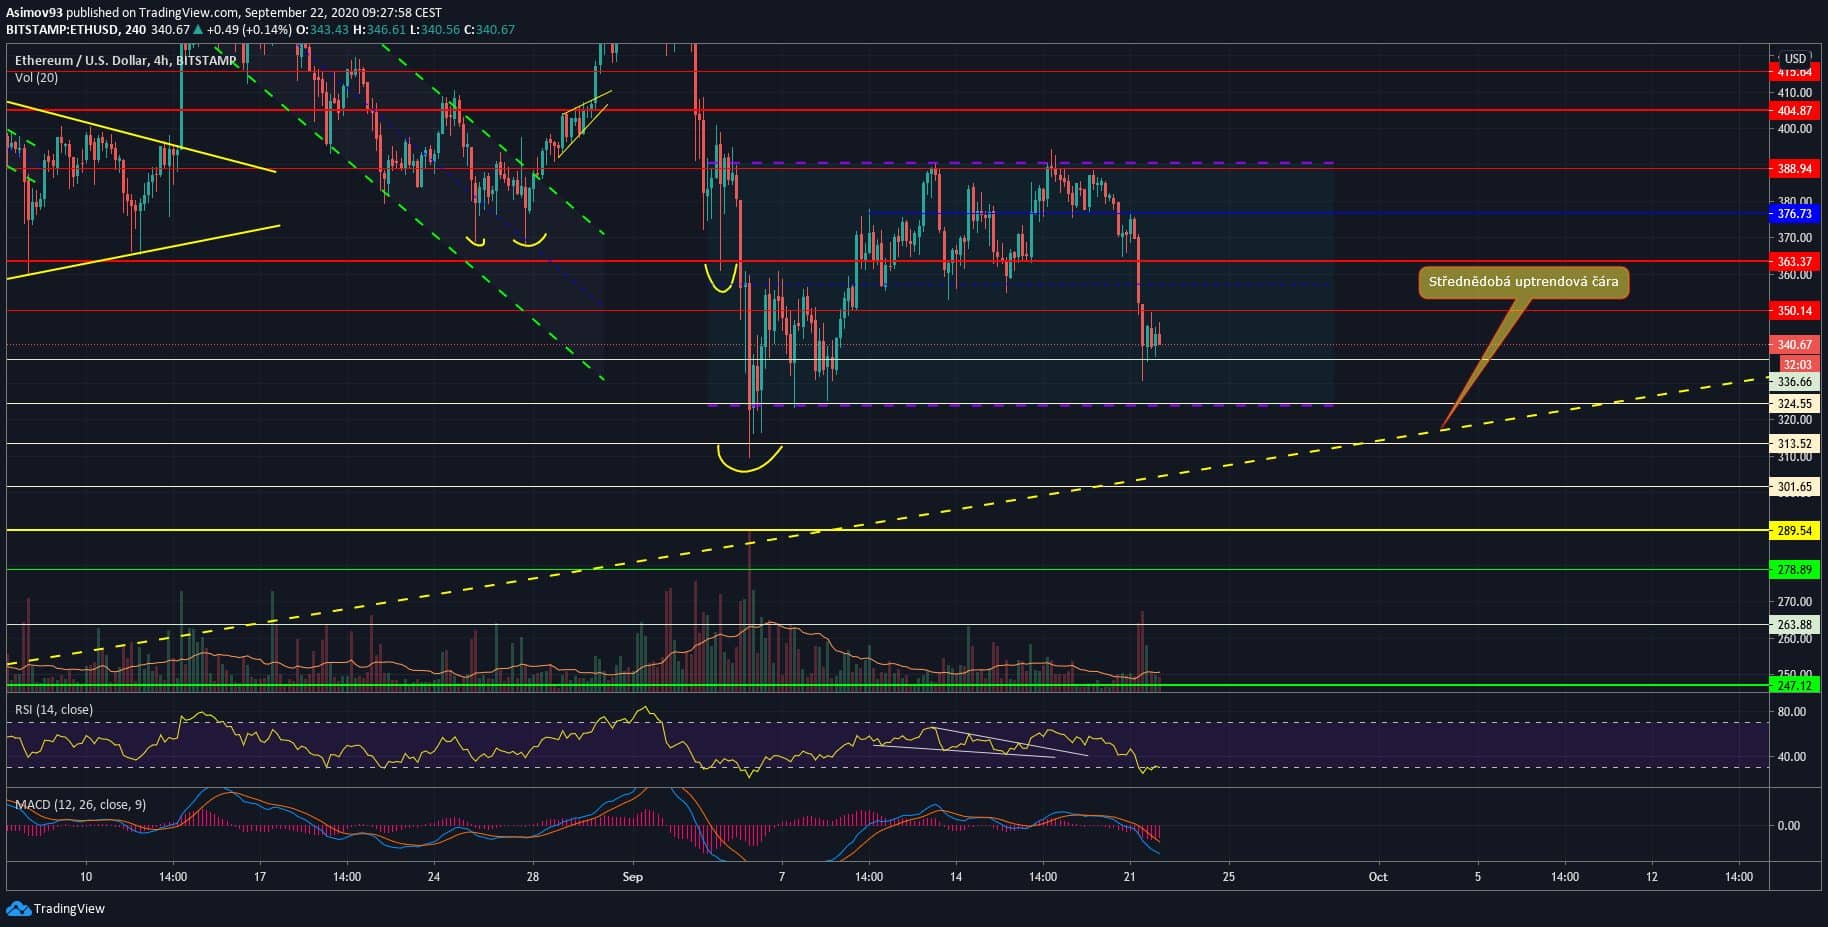This screenshot has height=927, width=1828.
Task: Click the 263.88 price level label
Action: click(x=1794, y=625)
